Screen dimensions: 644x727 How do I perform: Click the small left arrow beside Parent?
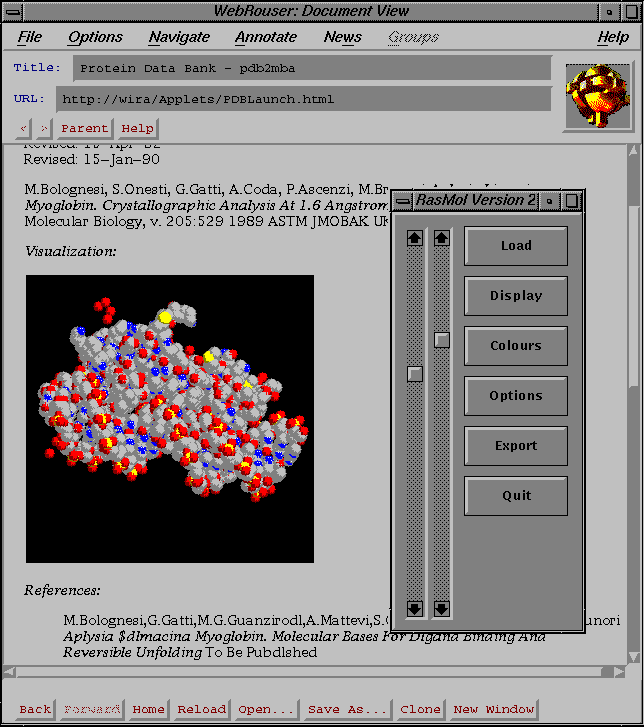coord(25,129)
